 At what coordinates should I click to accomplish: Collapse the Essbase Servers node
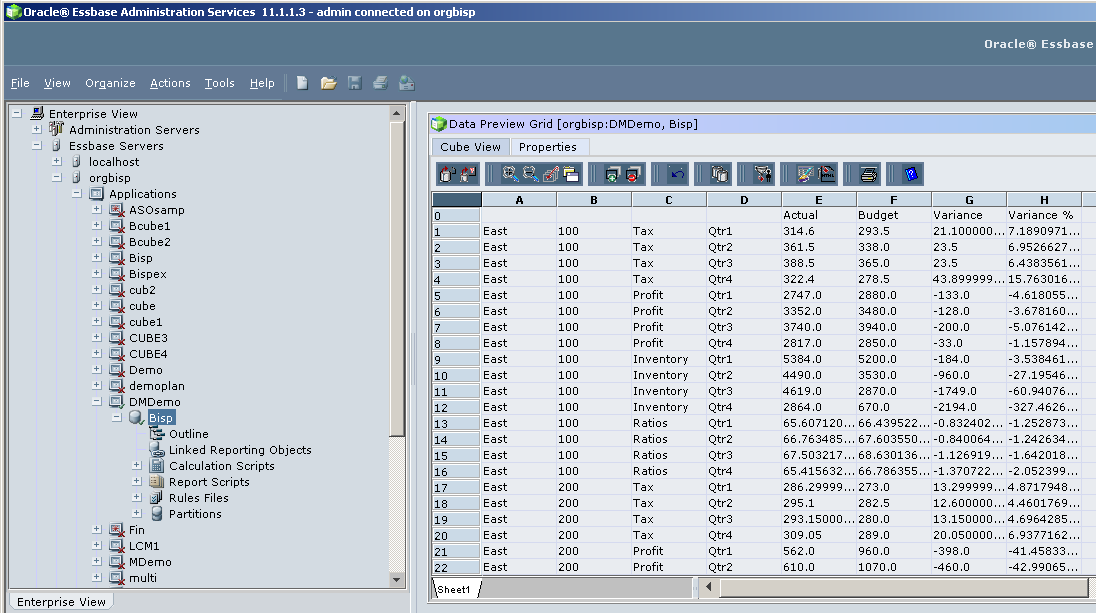[x=37, y=145]
